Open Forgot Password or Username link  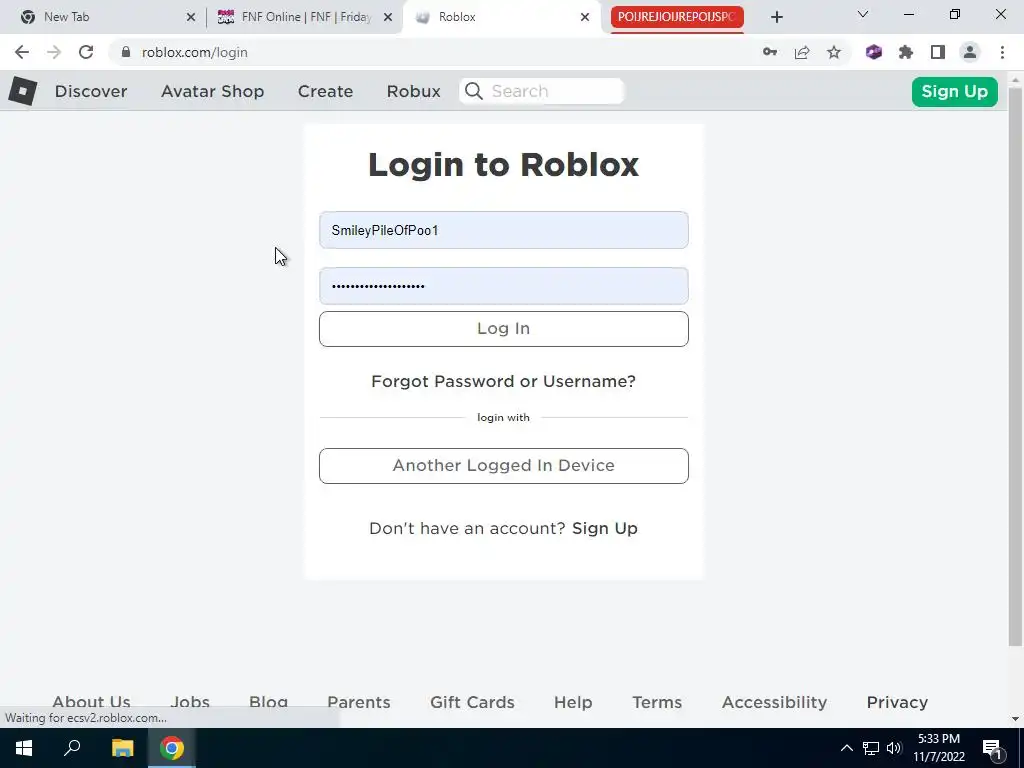pos(504,381)
